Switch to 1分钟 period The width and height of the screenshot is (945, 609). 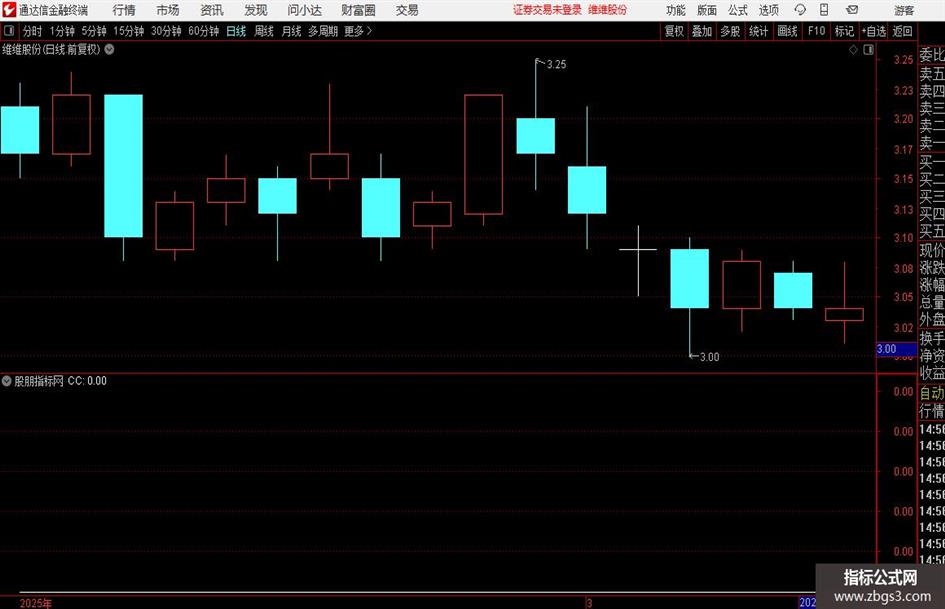62,31
